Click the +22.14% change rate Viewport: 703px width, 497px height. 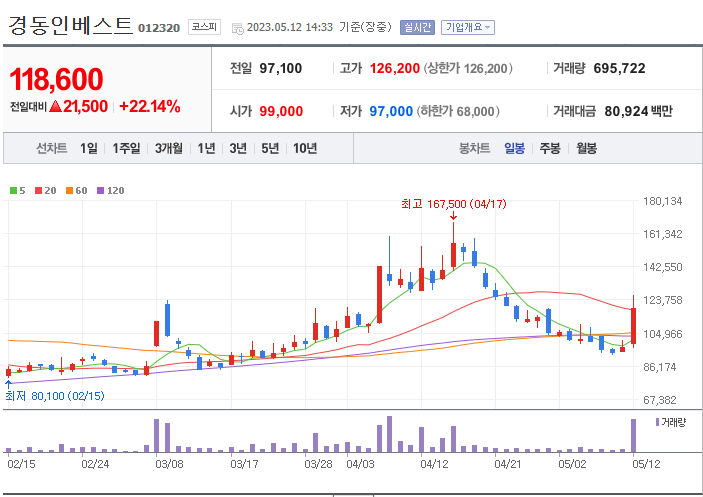click(x=150, y=107)
